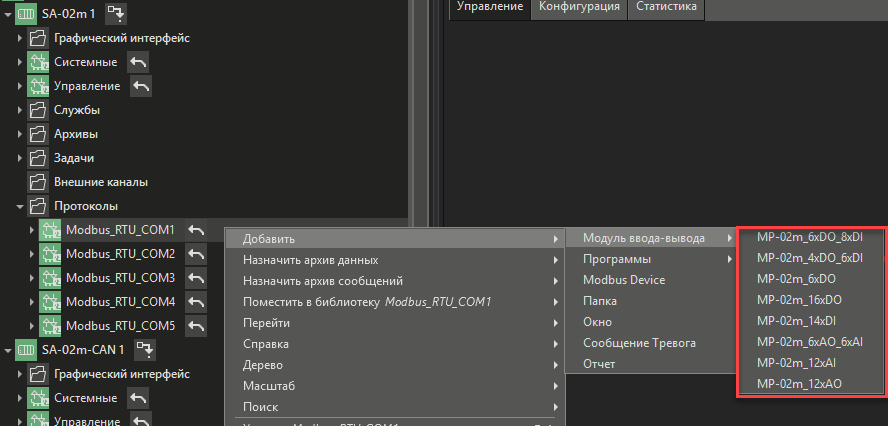Image resolution: width=888 pixels, height=426 pixels.
Task: Click the folder icon of Графический интерфейс under SA-02m-CAN 1
Action: coord(37,374)
